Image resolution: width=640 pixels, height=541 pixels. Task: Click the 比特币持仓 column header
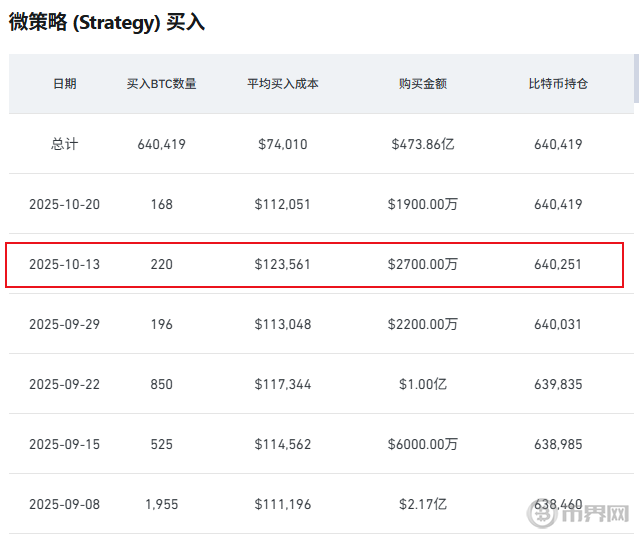(x=558, y=84)
